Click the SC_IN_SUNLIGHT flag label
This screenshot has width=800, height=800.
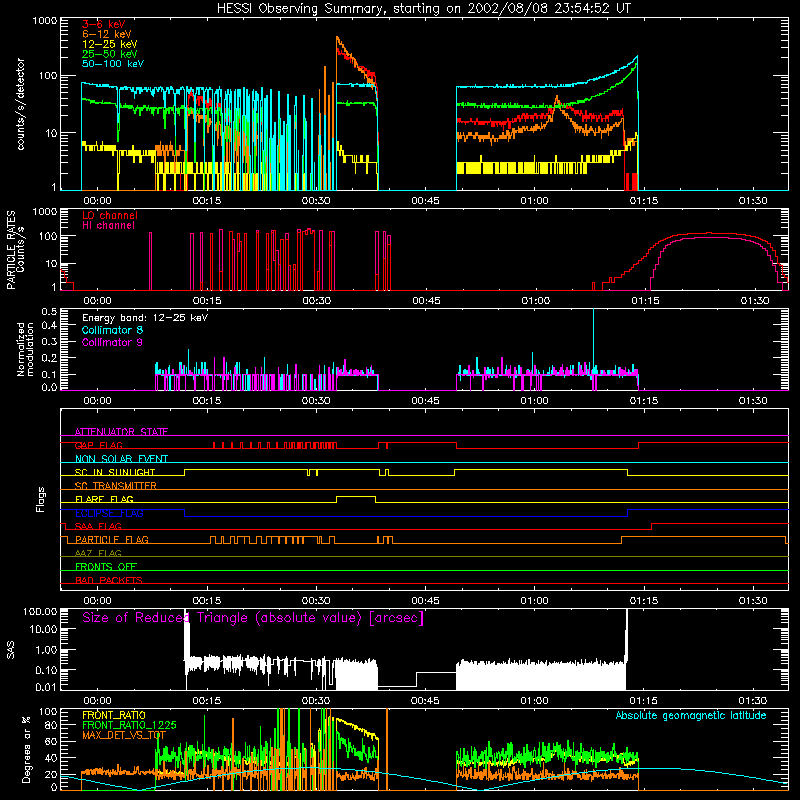tap(115, 472)
